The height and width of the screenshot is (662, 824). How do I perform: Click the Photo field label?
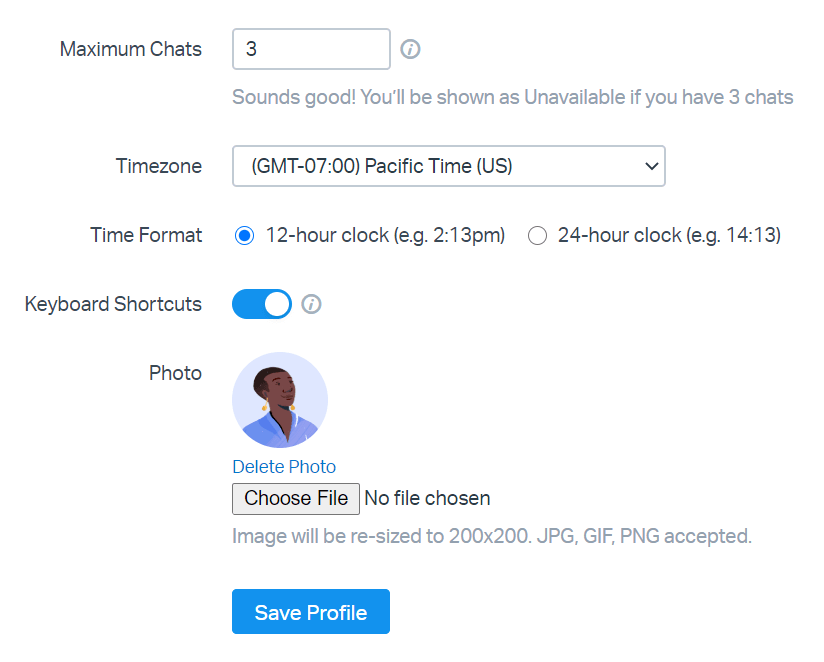click(175, 373)
